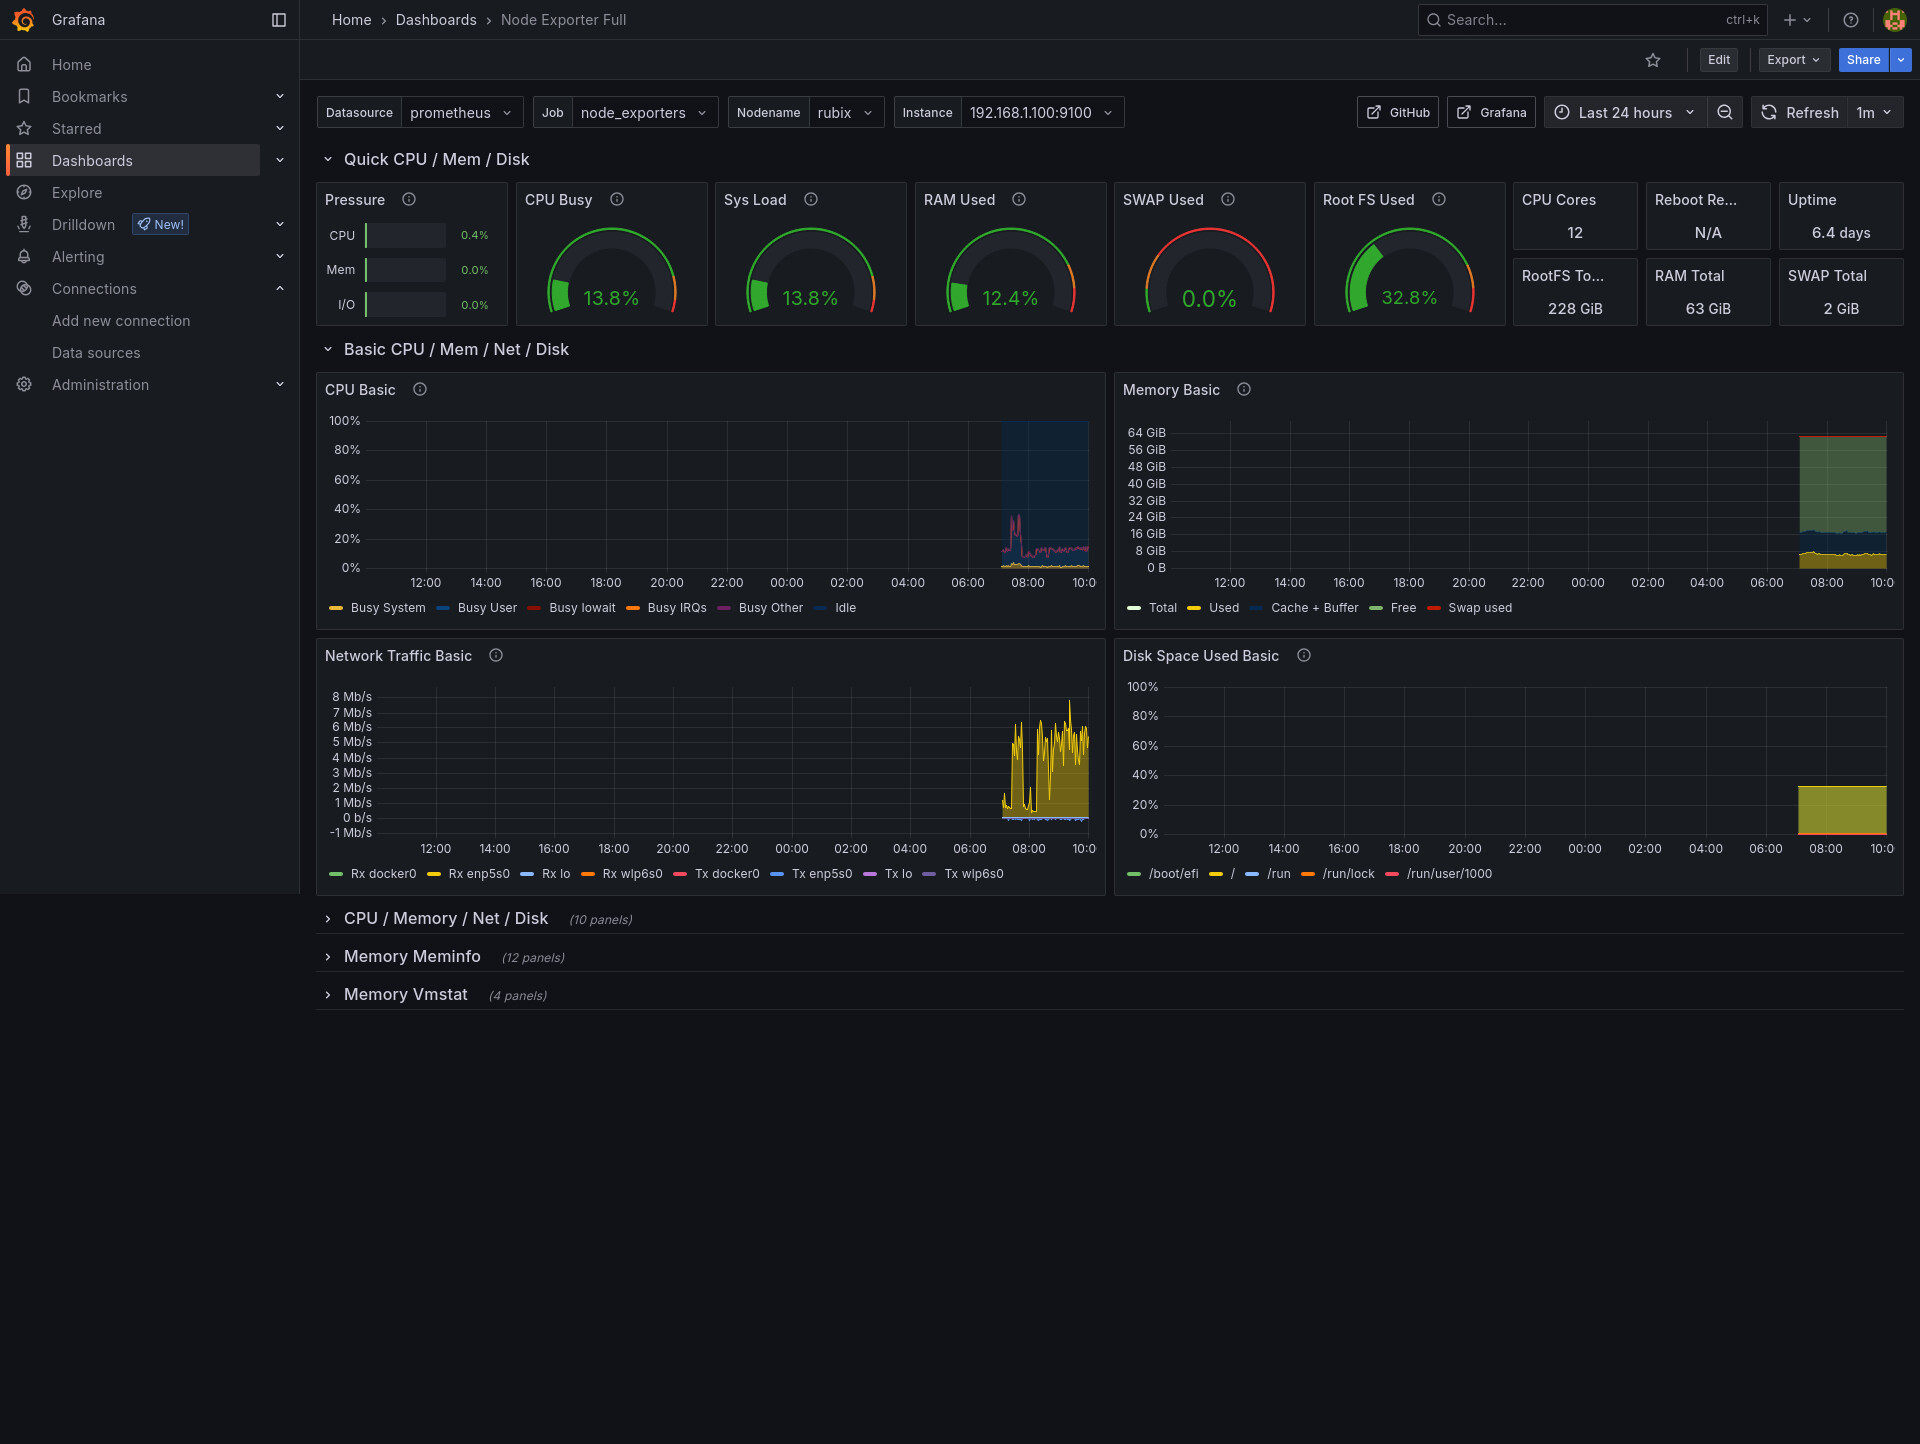This screenshot has height=1444, width=1920.
Task: Click the Edit dashboard button
Action: click(1718, 60)
